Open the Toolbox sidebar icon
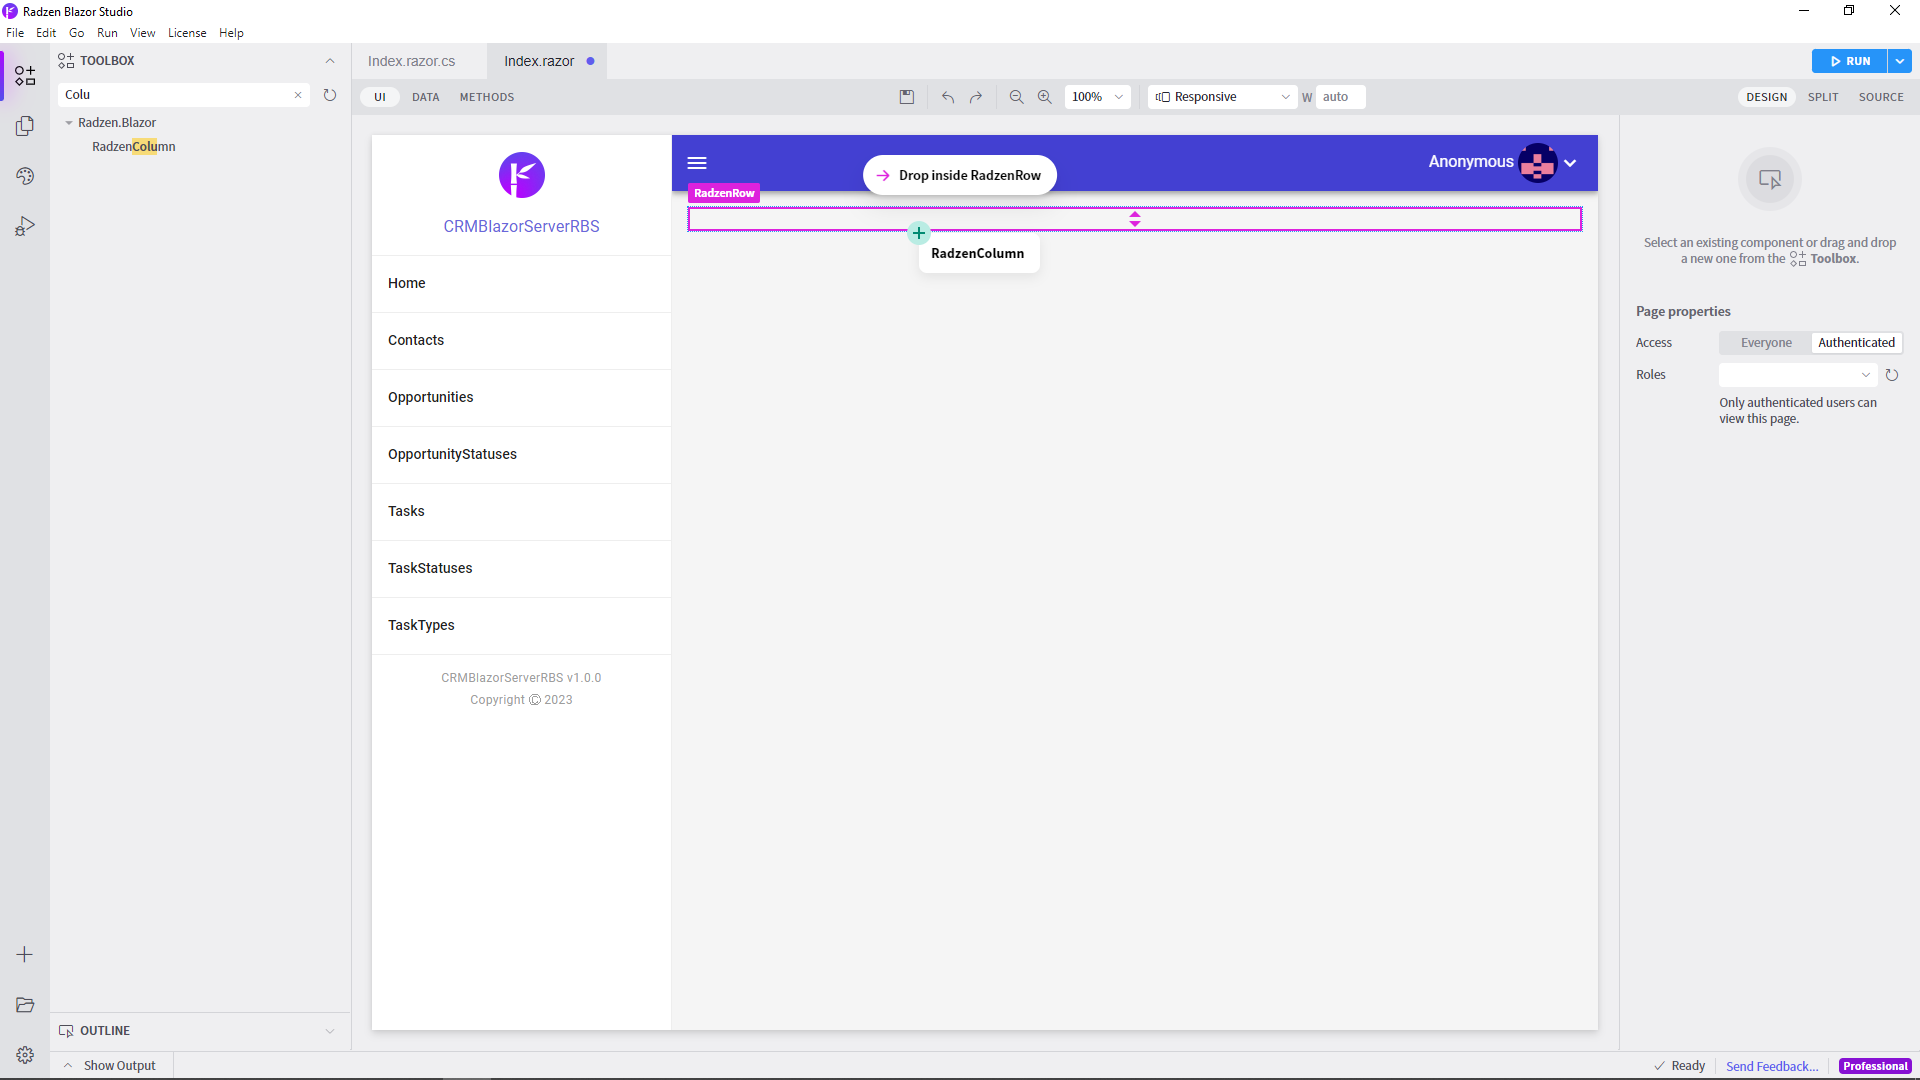This screenshot has width=1920, height=1080. (x=25, y=76)
